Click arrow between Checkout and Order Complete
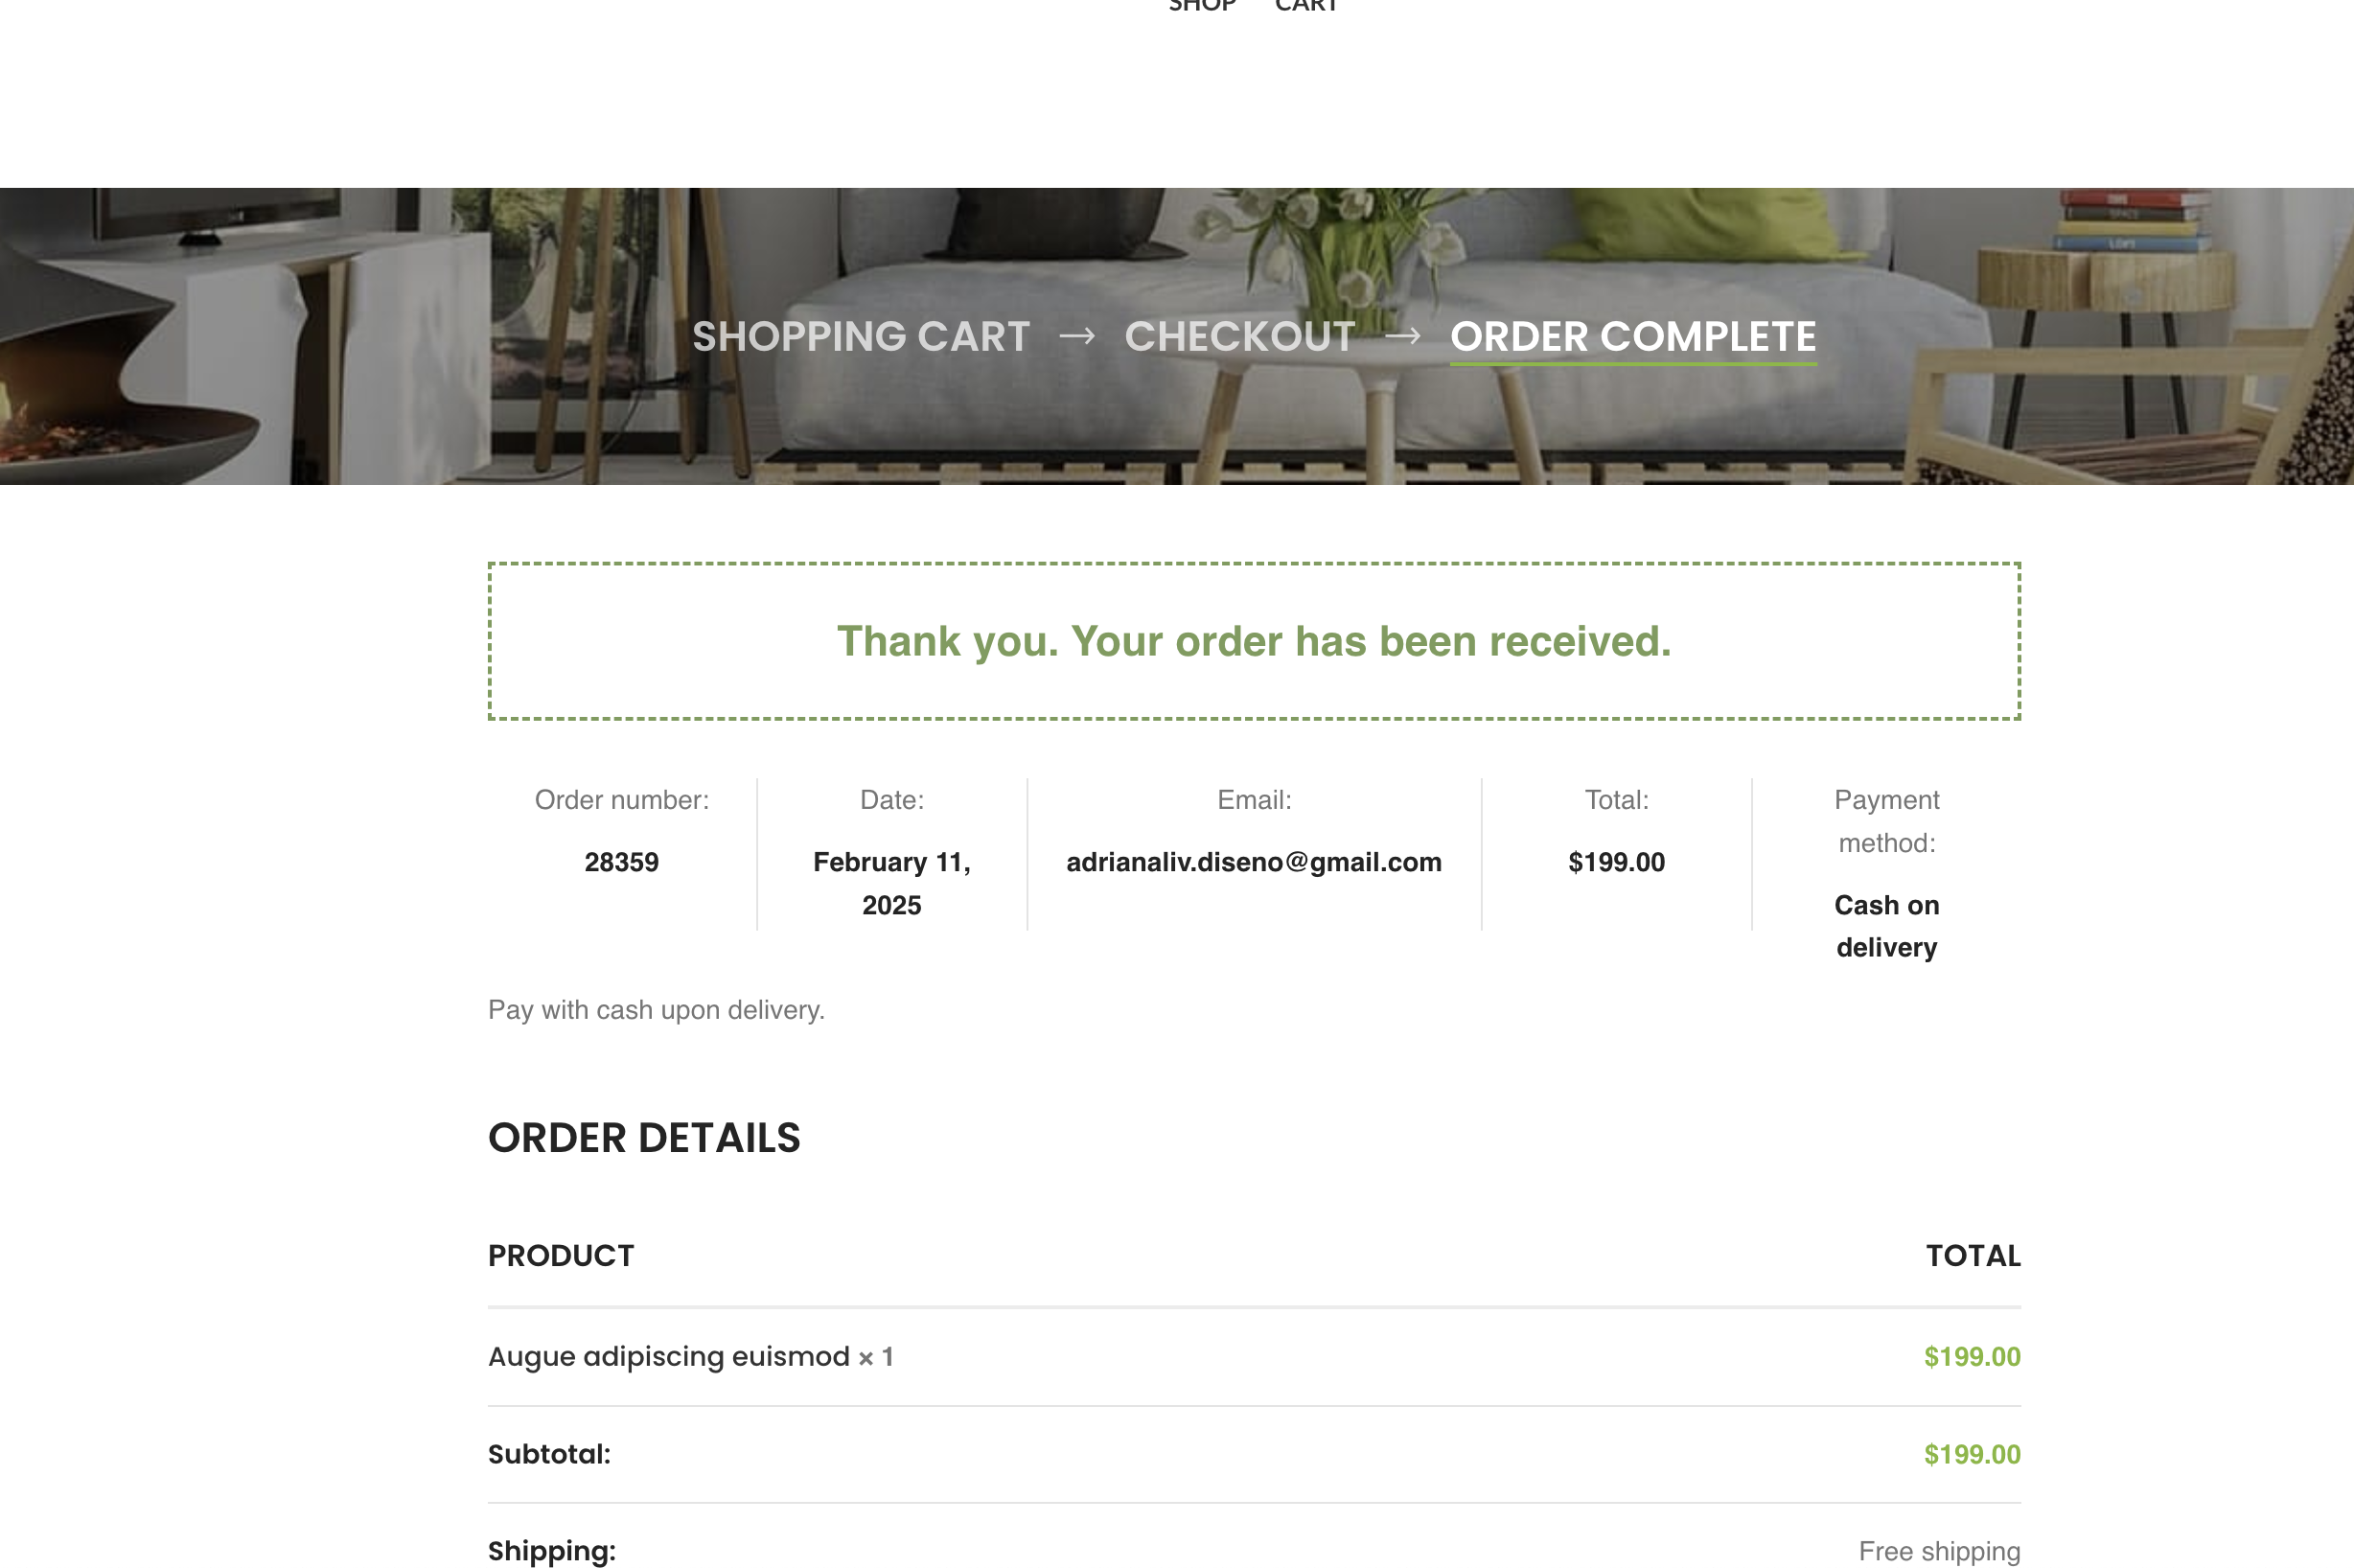 (1403, 337)
